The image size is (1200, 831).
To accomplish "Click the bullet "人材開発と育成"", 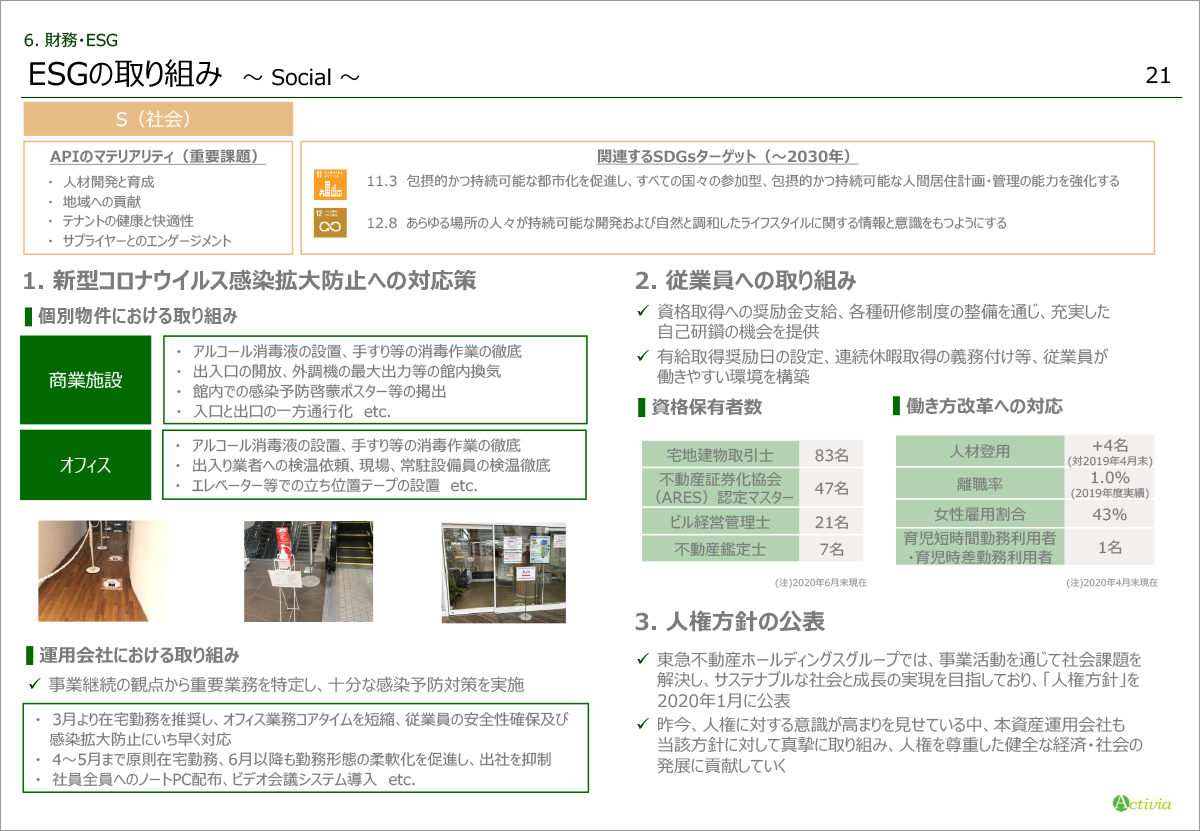I will click(109, 182).
